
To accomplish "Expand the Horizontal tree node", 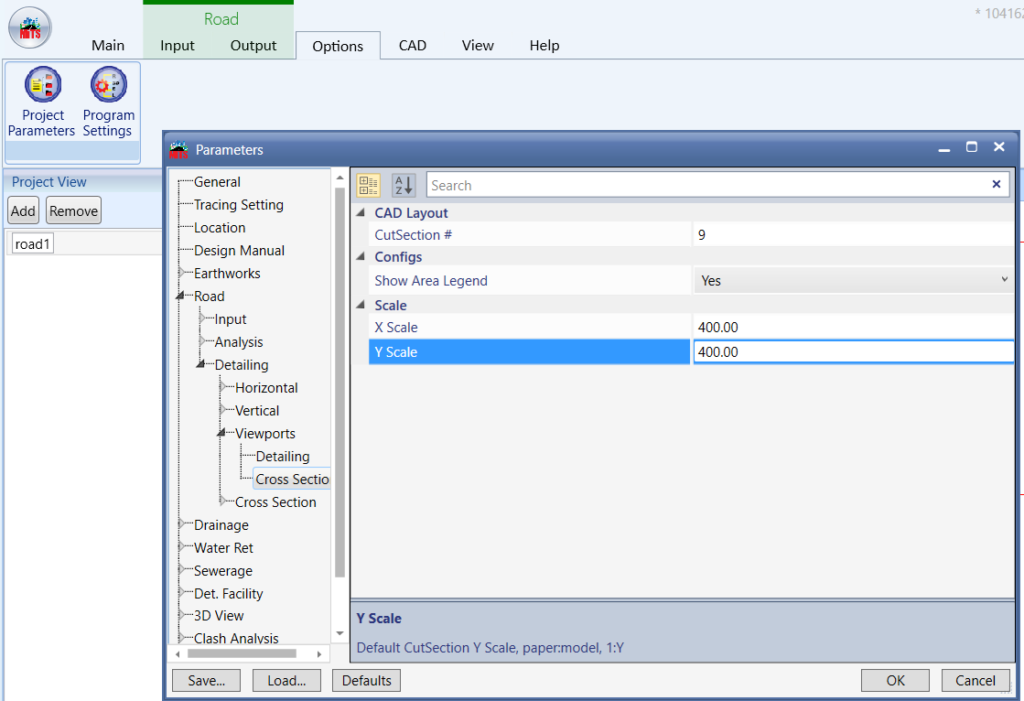I will pyautogui.click(x=223, y=387).
